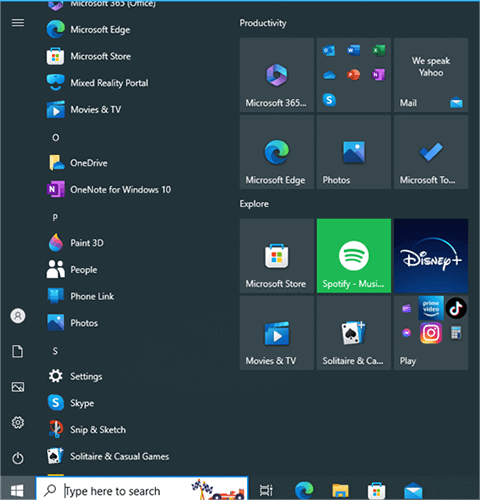Click the OneDrive cloud icon in Office folder tile
Viewport: 480px width, 500px height.
[x=329, y=75]
